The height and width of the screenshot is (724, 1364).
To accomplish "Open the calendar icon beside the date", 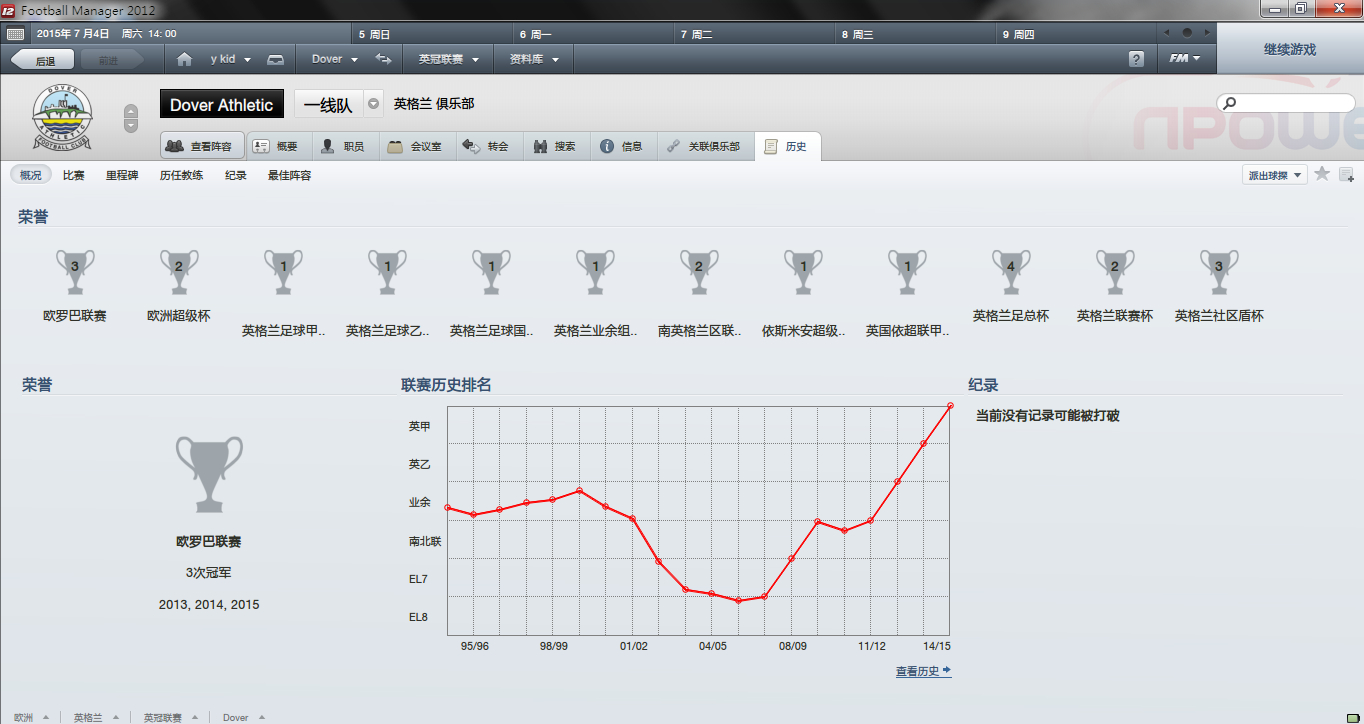I will pyautogui.click(x=15, y=33).
